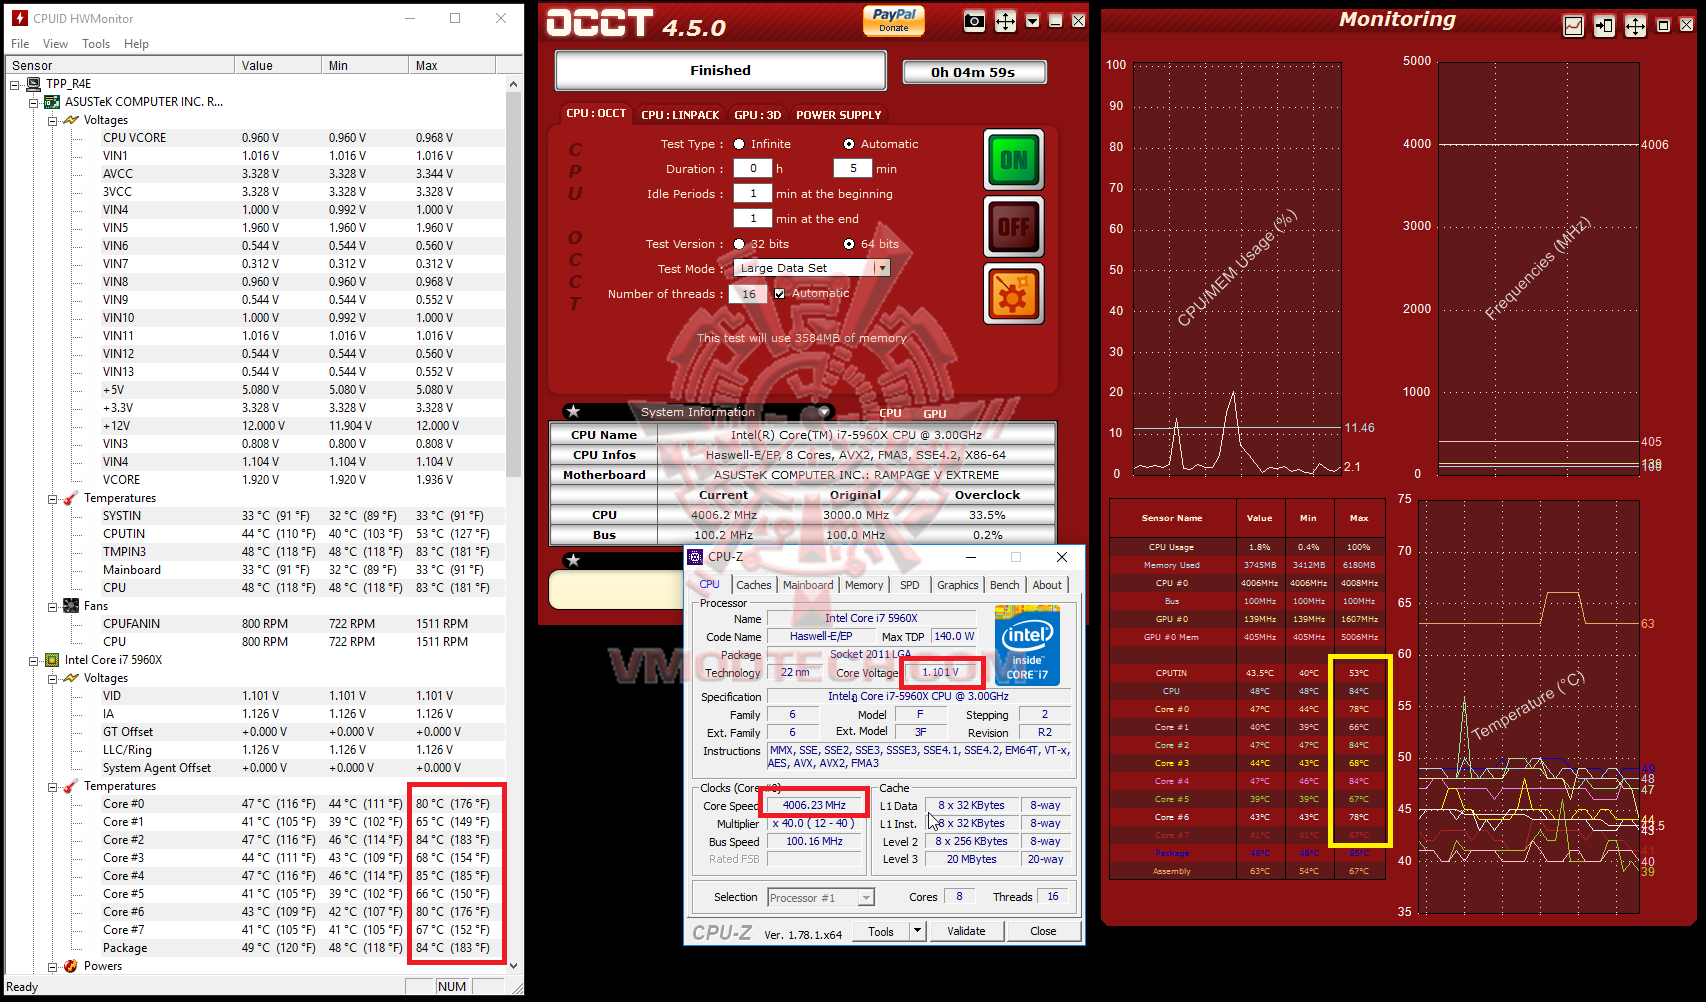This screenshot has height=1002, width=1706.
Task: Select the Automatic test type radio button
Action: (849, 144)
